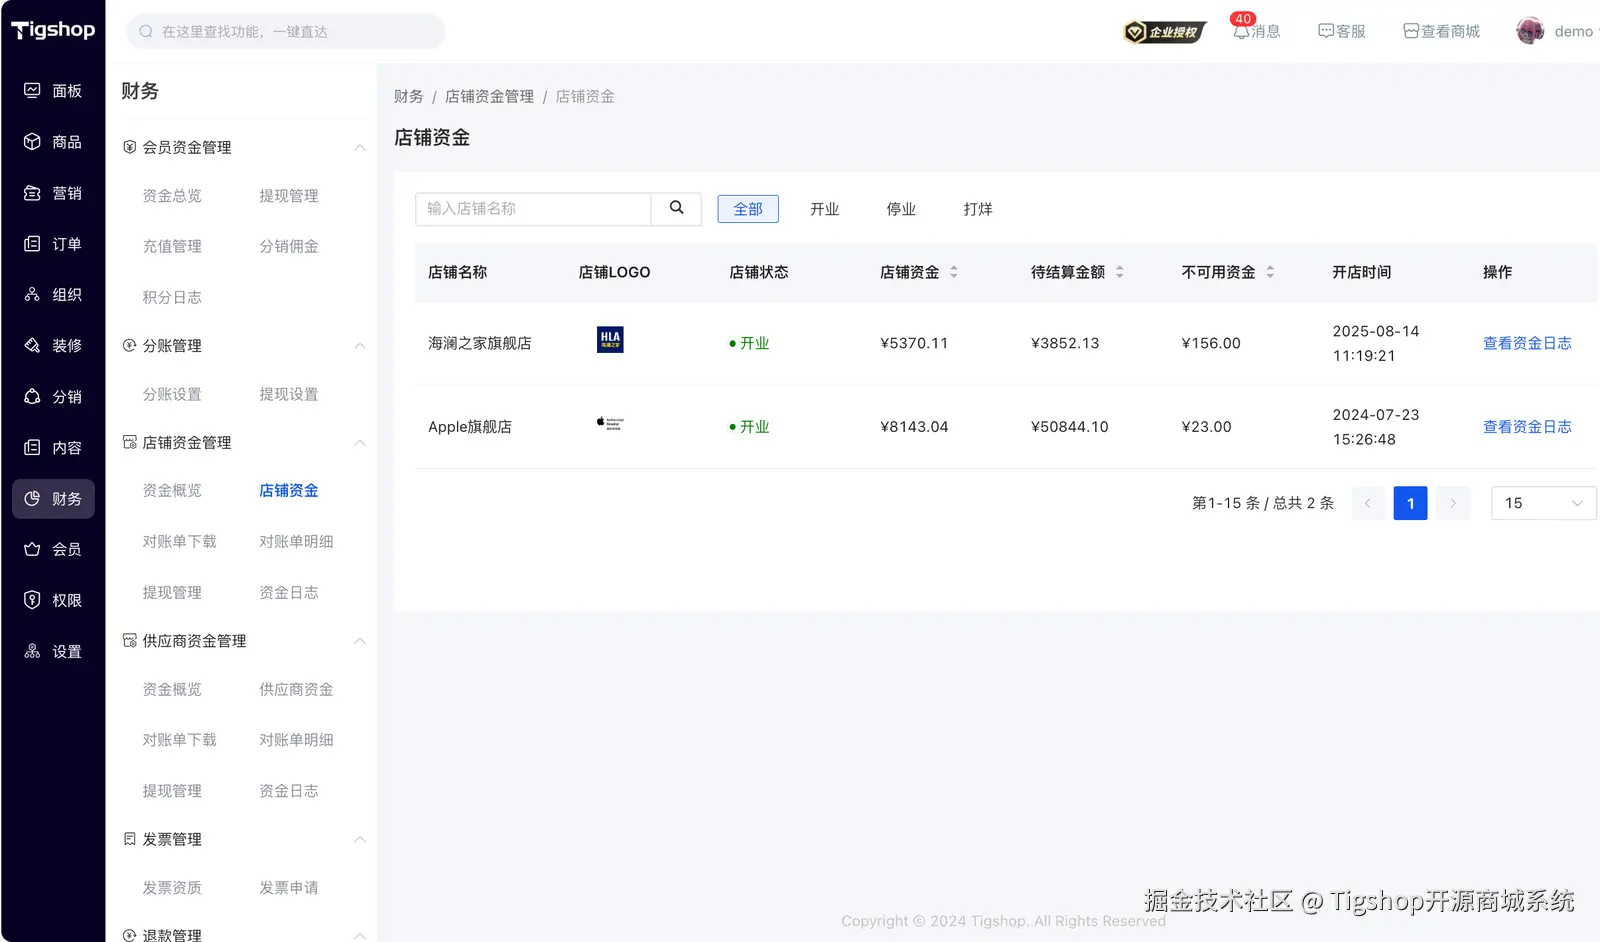Open 资金总览 under member funds
The height and width of the screenshot is (942, 1600).
click(x=172, y=196)
